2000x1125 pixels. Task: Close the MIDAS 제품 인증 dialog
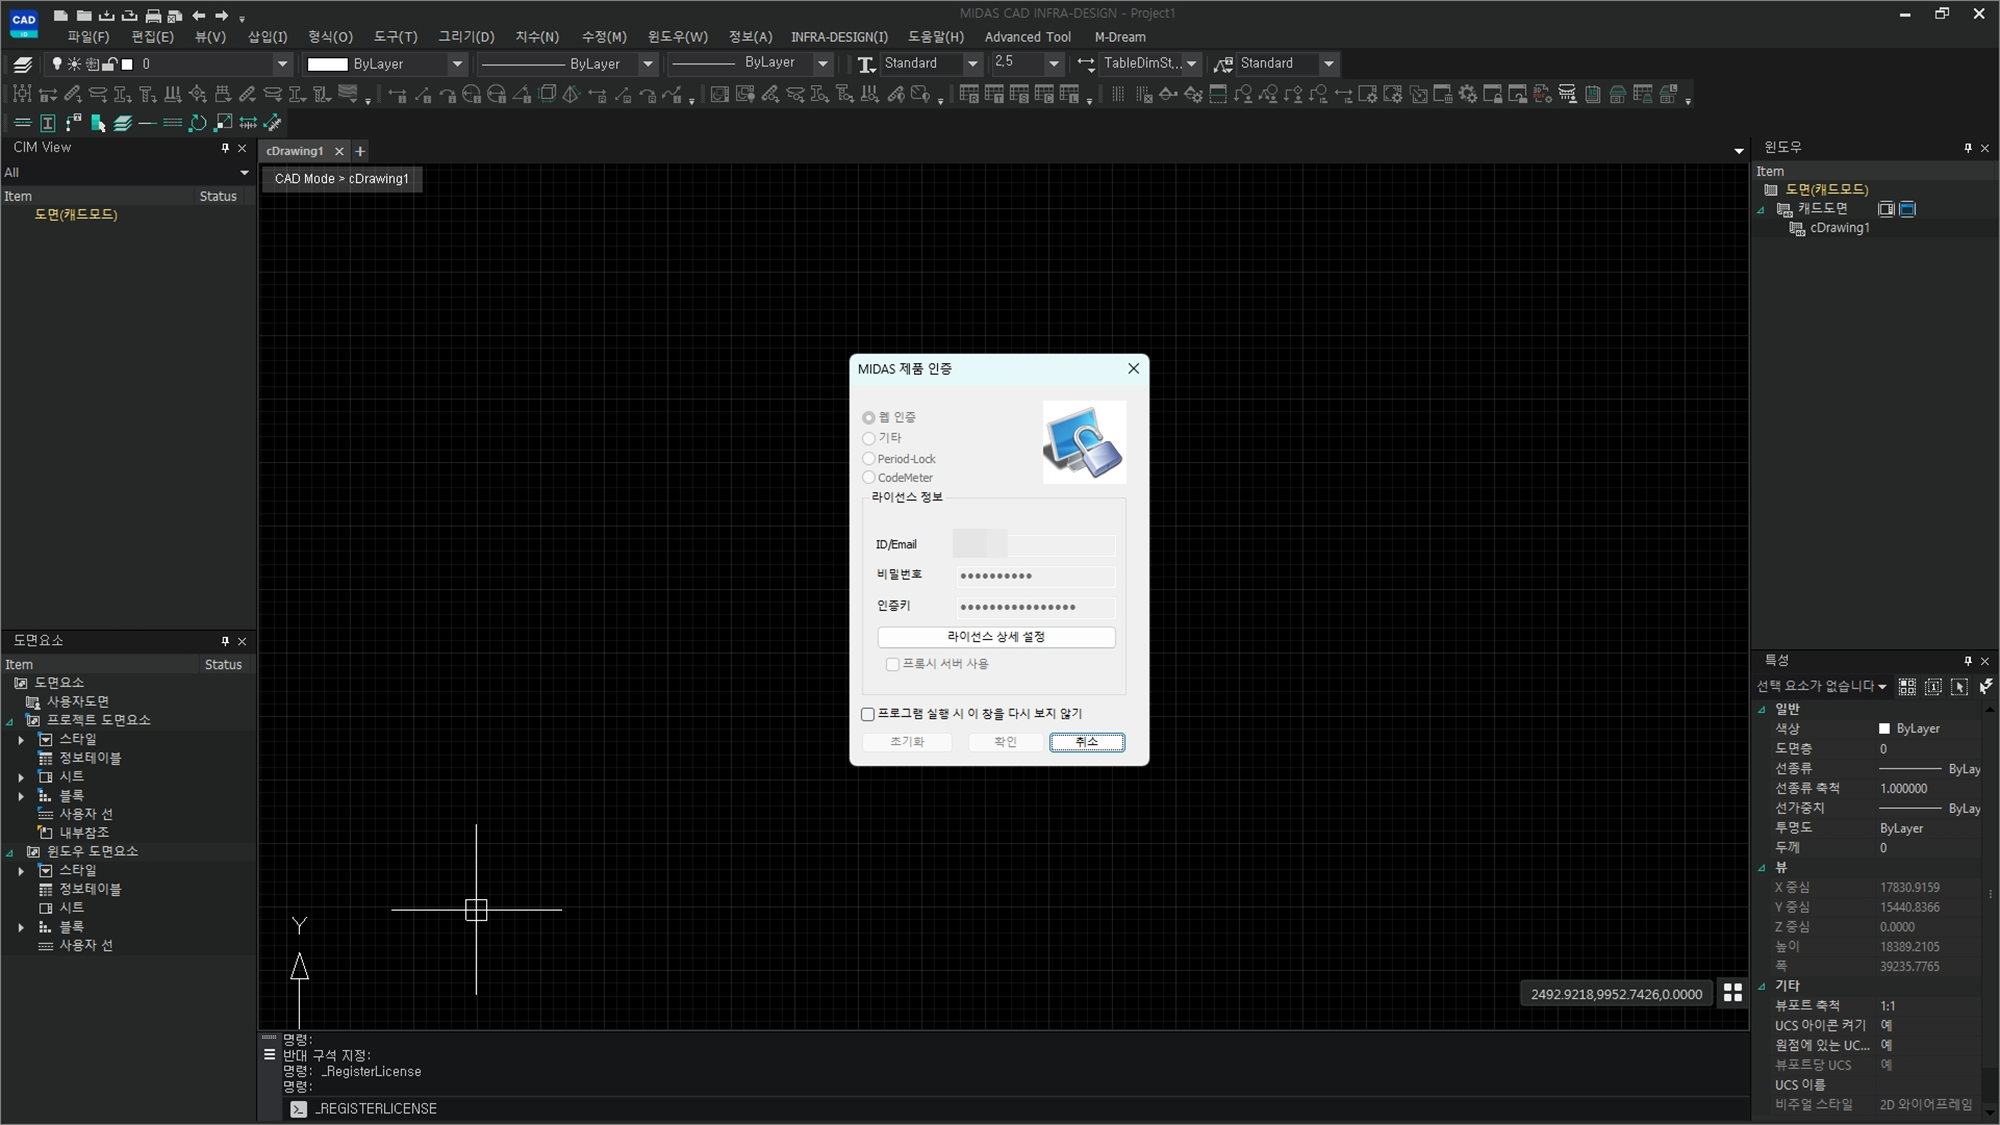point(1133,369)
